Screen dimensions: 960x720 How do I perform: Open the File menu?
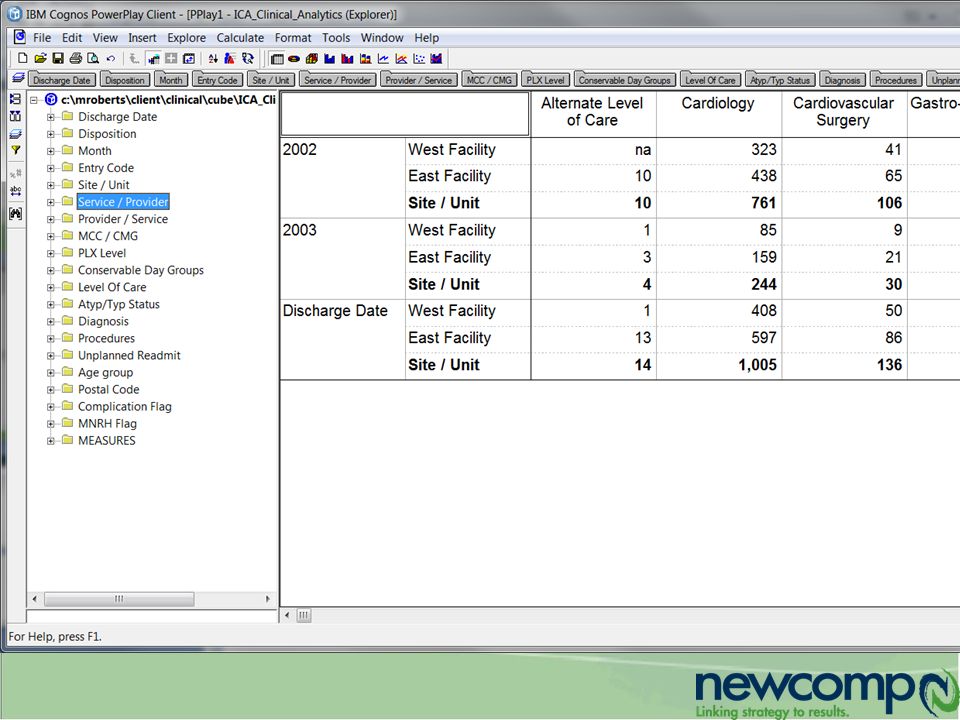click(x=42, y=38)
